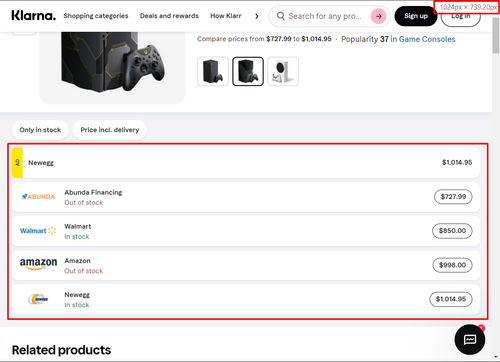Toggle the Price incl. delivery filter
Screen dimensions: 500x362
(110, 130)
